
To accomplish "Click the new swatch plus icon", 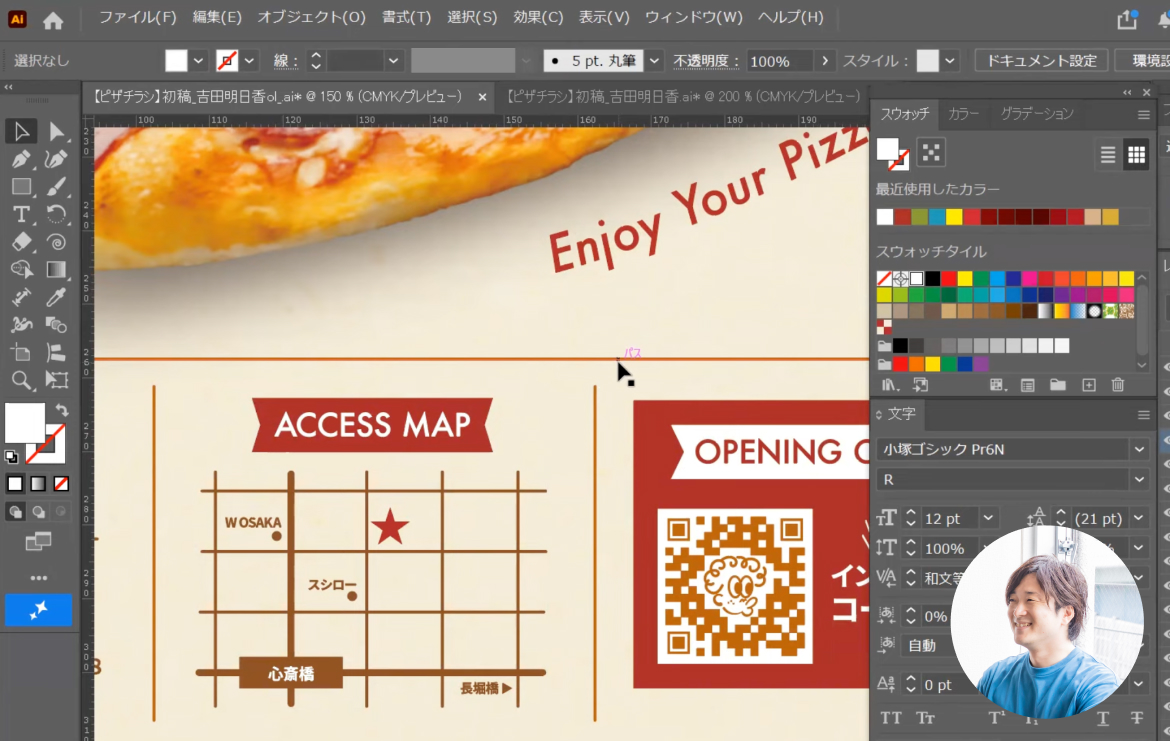I will [x=1089, y=385].
